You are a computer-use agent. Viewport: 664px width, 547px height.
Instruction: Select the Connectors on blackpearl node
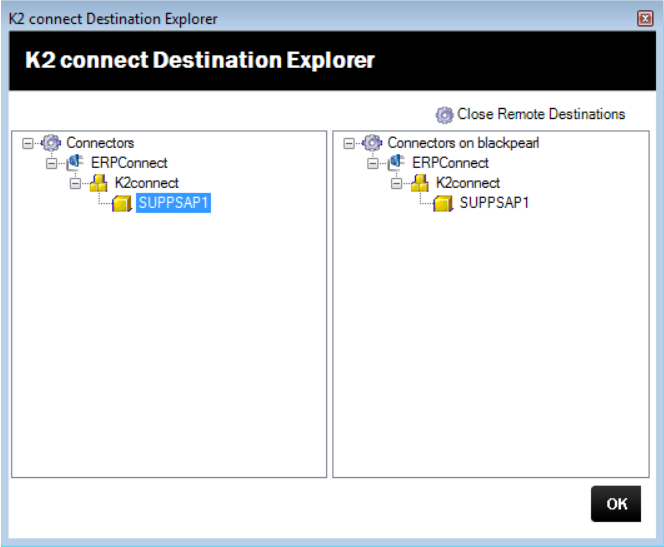pos(463,143)
